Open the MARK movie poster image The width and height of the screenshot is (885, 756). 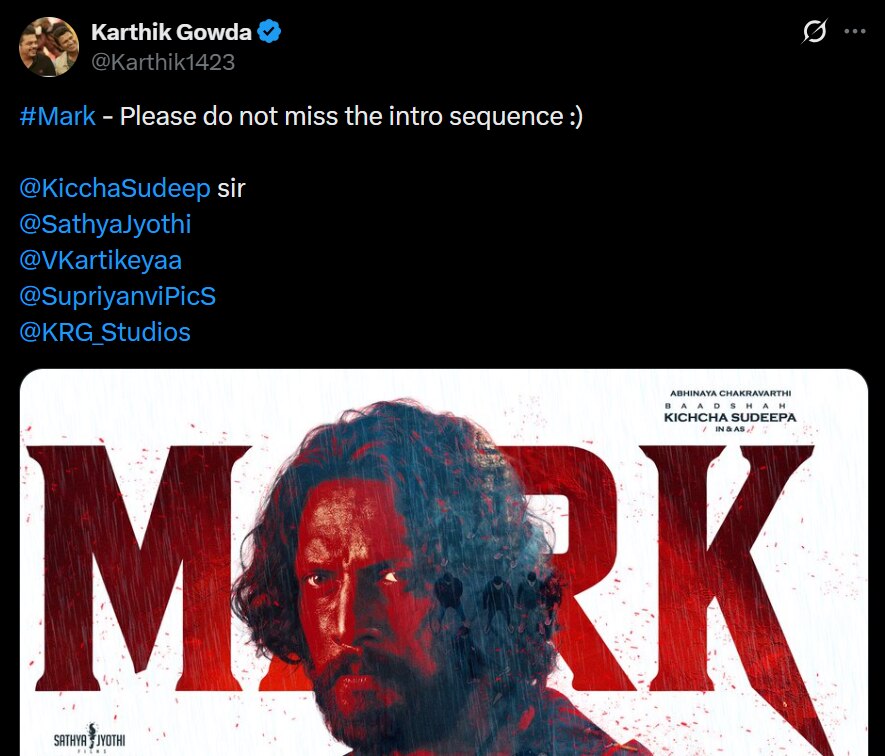click(x=444, y=562)
